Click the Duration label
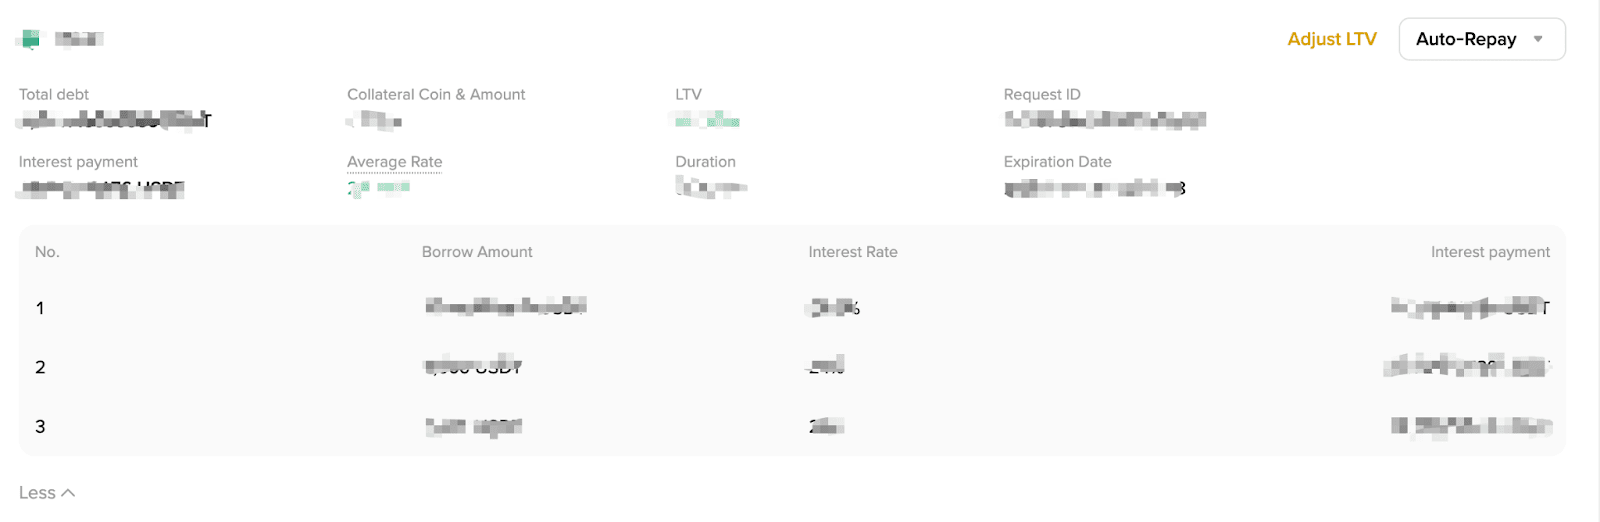Image resolution: width=1600 pixels, height=522 pixels. click(705, 162)
